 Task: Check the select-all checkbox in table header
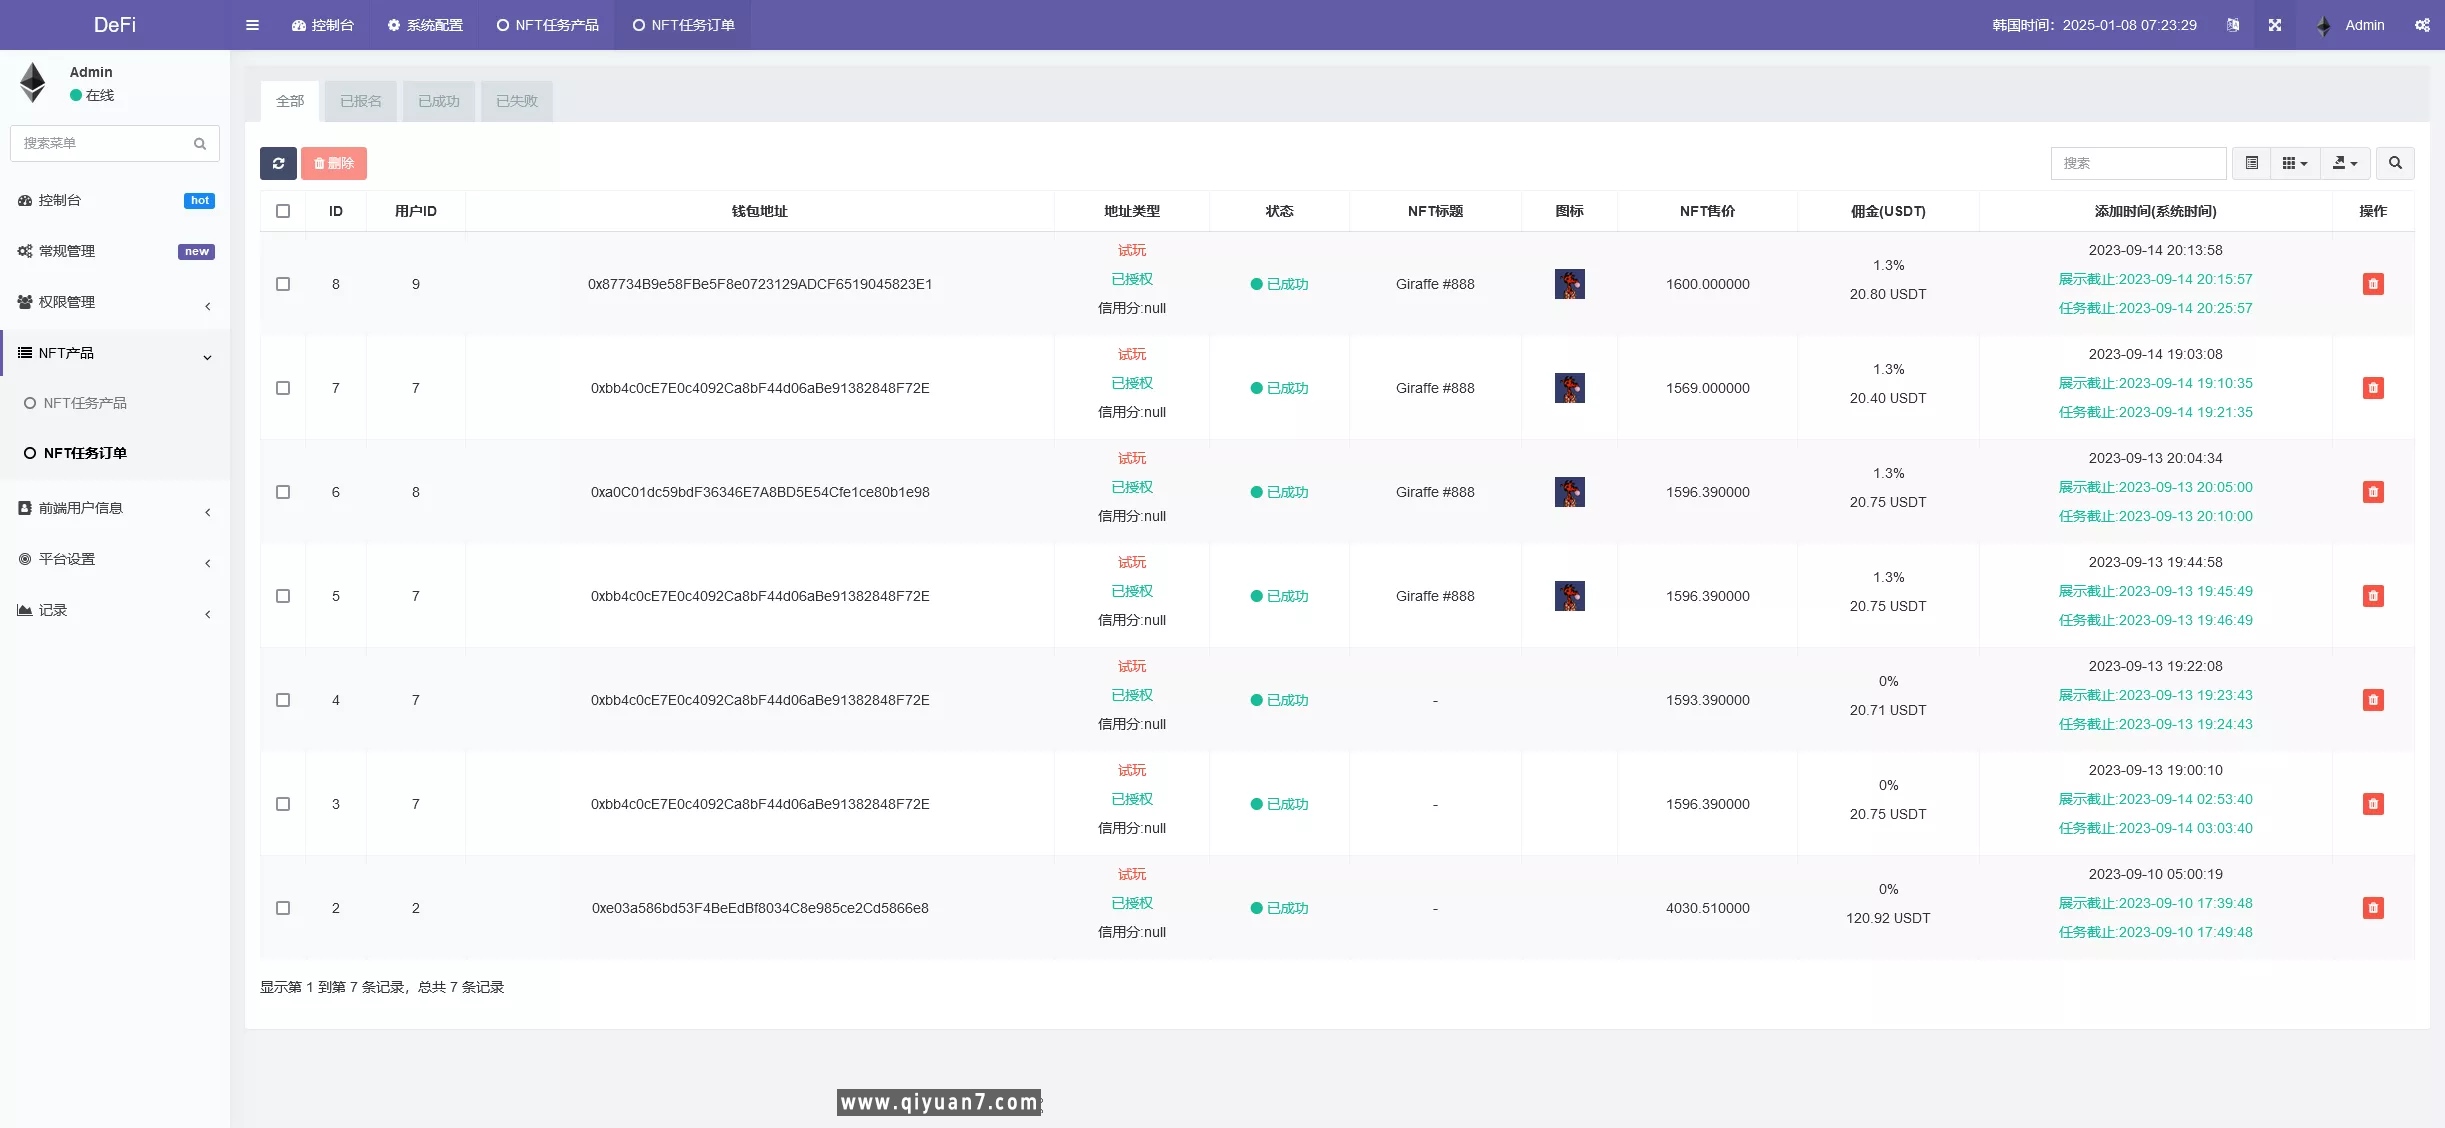tap(283, 211)
